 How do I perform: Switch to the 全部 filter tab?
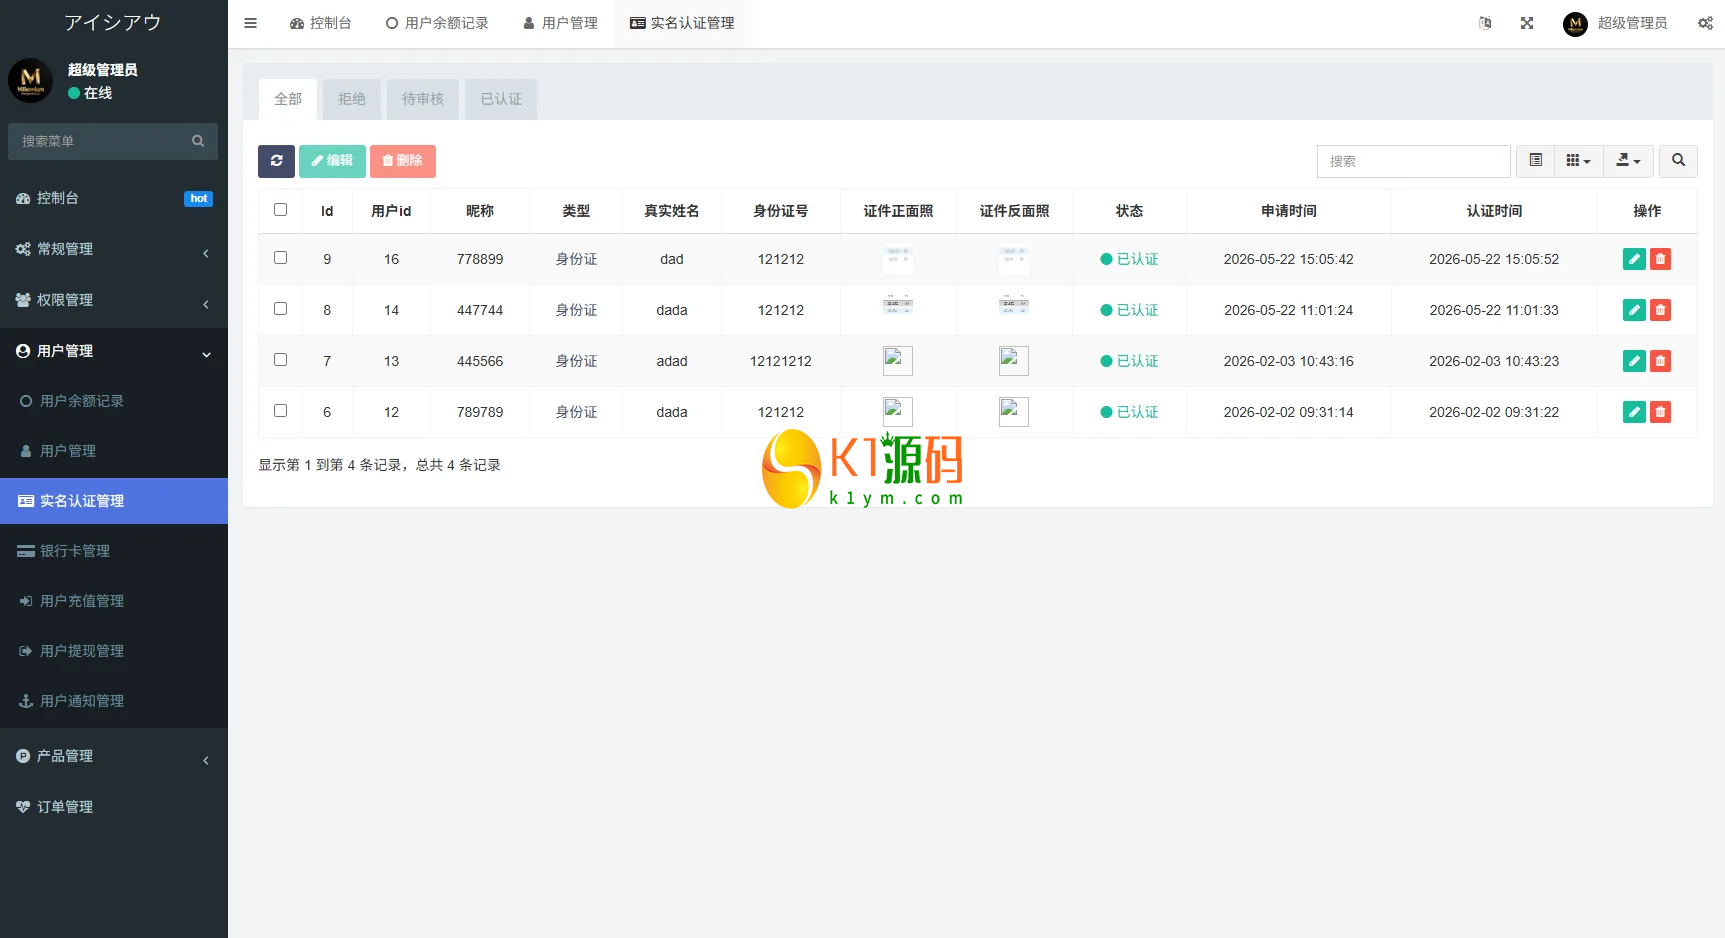point(288,99)
